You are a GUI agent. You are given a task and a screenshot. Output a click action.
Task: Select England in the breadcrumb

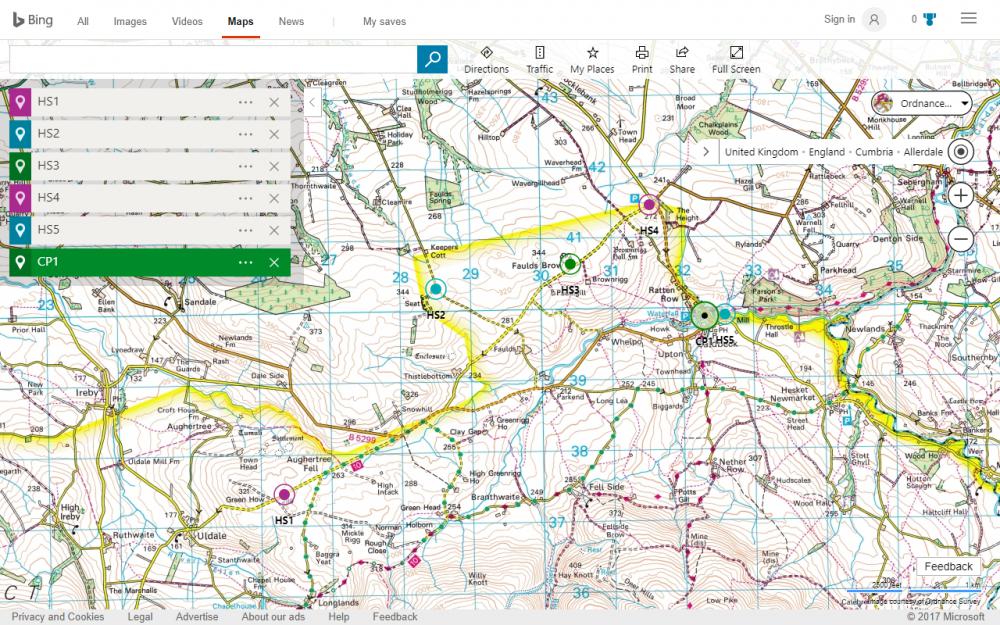tap(827, 152)
